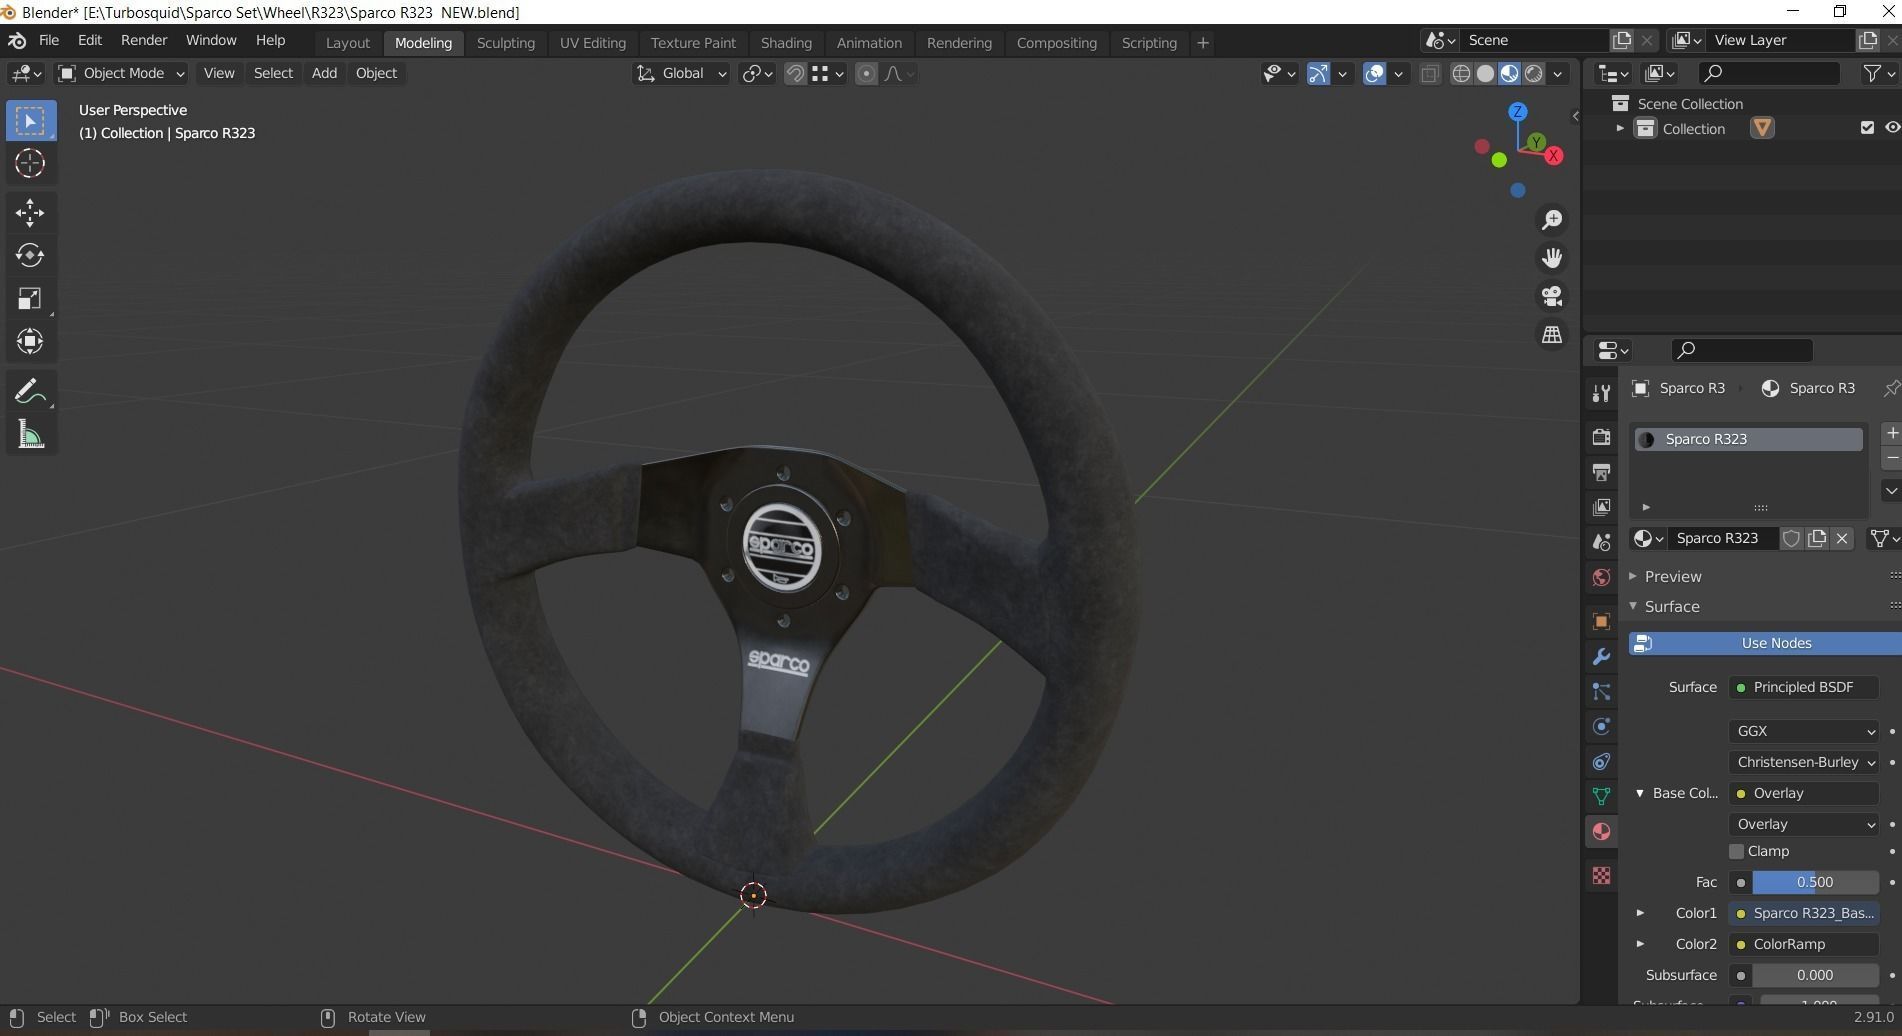Viewport: 1902px width, 1036px height.
Task: Toggle snapping magnet in viewport header
Action: 795,73
